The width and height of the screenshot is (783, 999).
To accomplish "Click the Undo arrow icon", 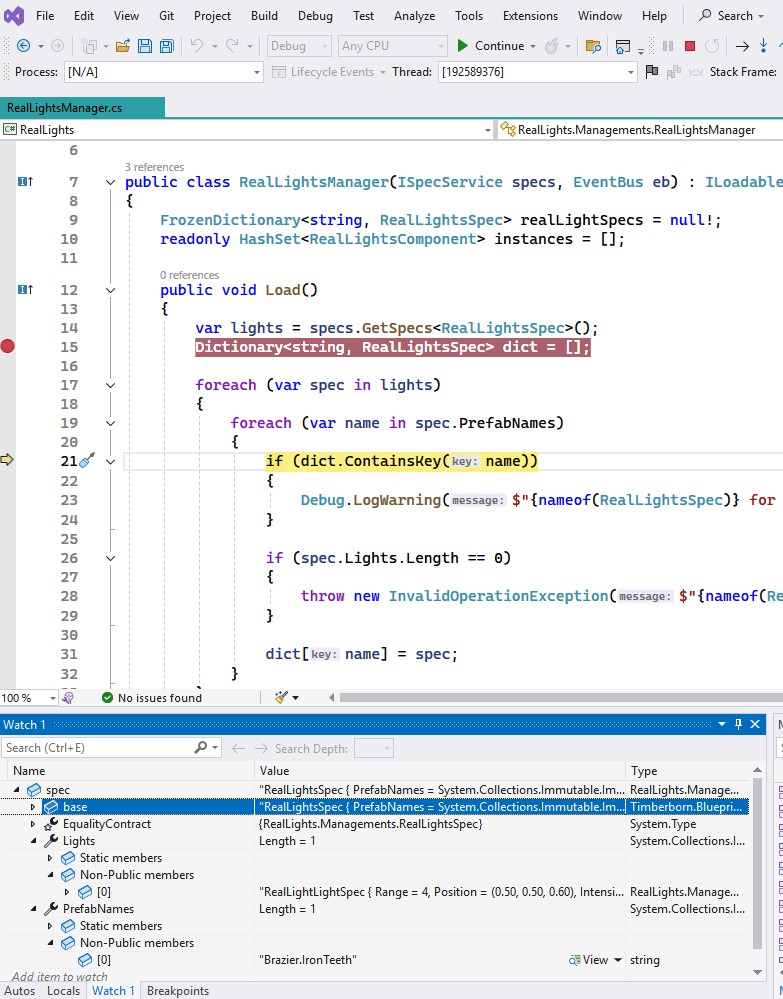I will (197, 46).
